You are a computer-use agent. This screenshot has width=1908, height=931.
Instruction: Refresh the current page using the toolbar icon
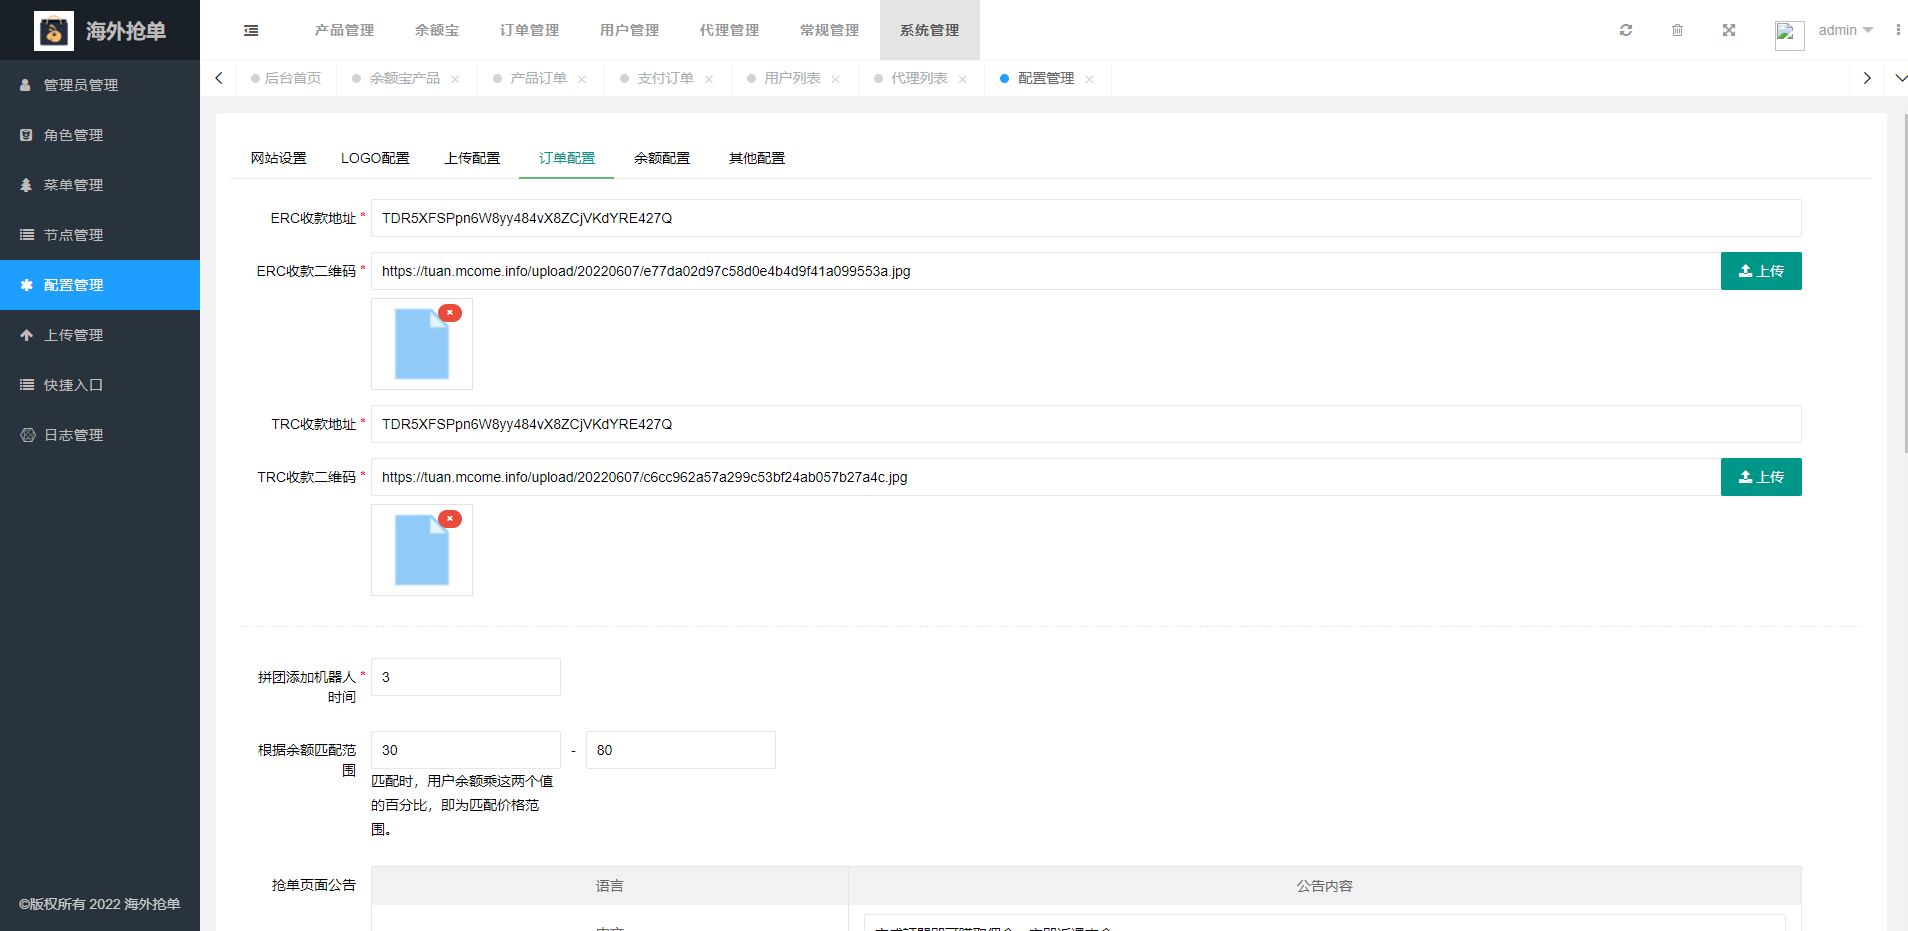(x=1626, y=30)
